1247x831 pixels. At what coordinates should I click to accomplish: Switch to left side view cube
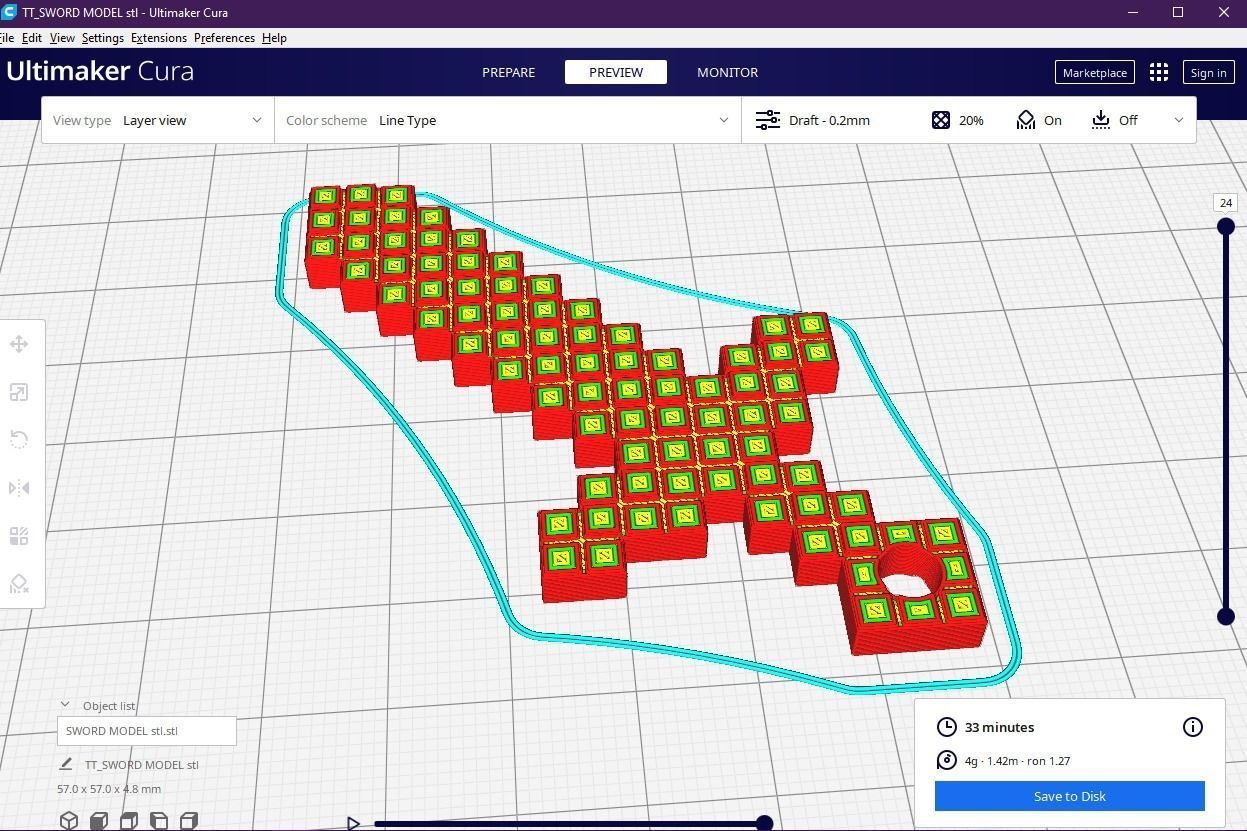click(159, 821)
